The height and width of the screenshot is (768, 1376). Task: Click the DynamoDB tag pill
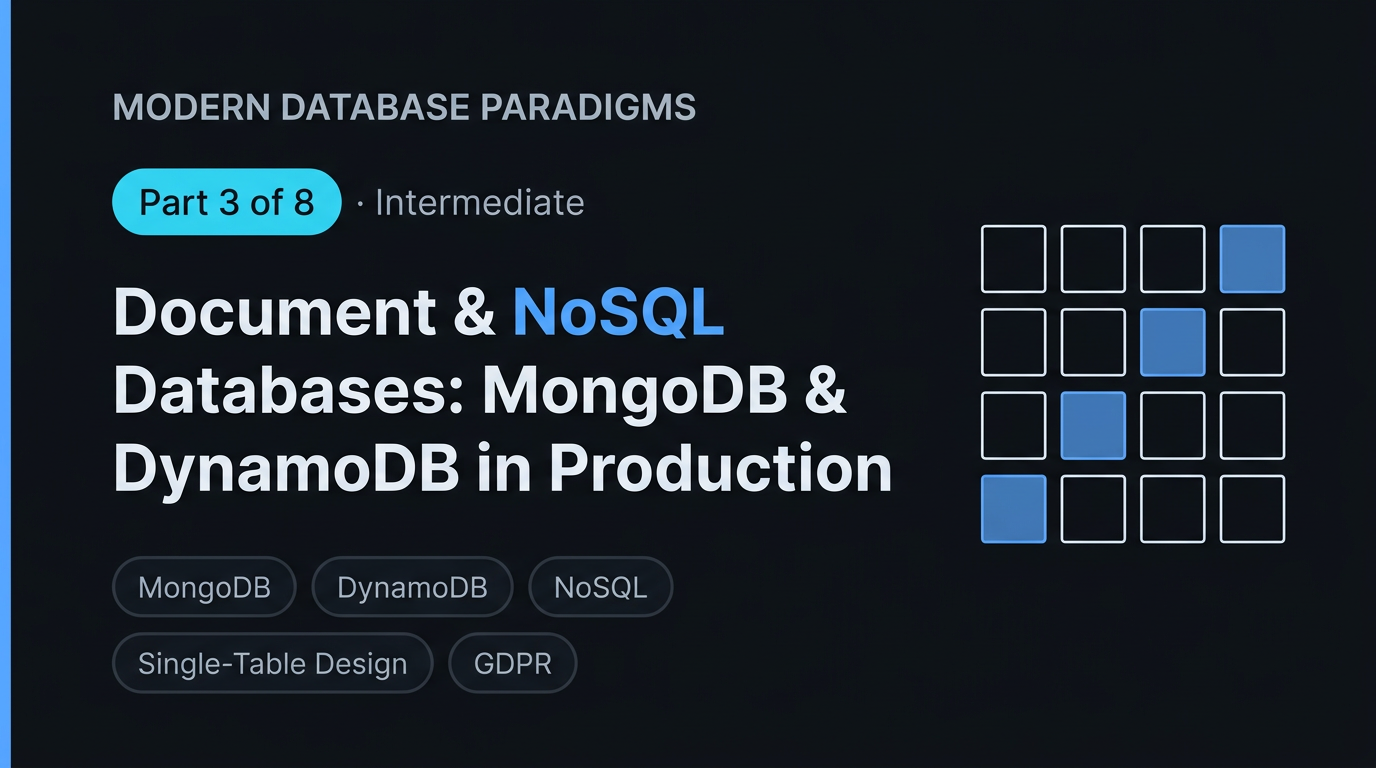tap(412, 587)
